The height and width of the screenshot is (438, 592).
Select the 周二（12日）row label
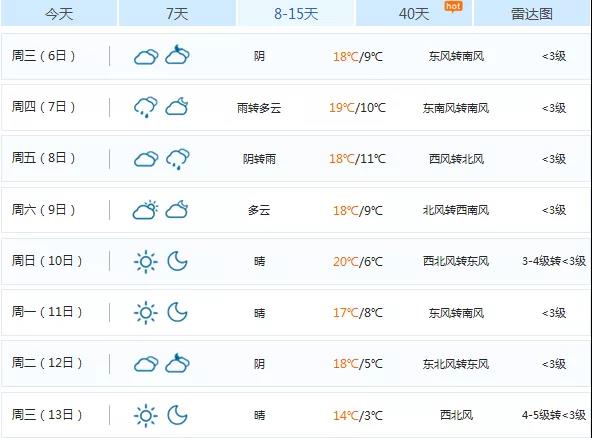click(47, 363)
